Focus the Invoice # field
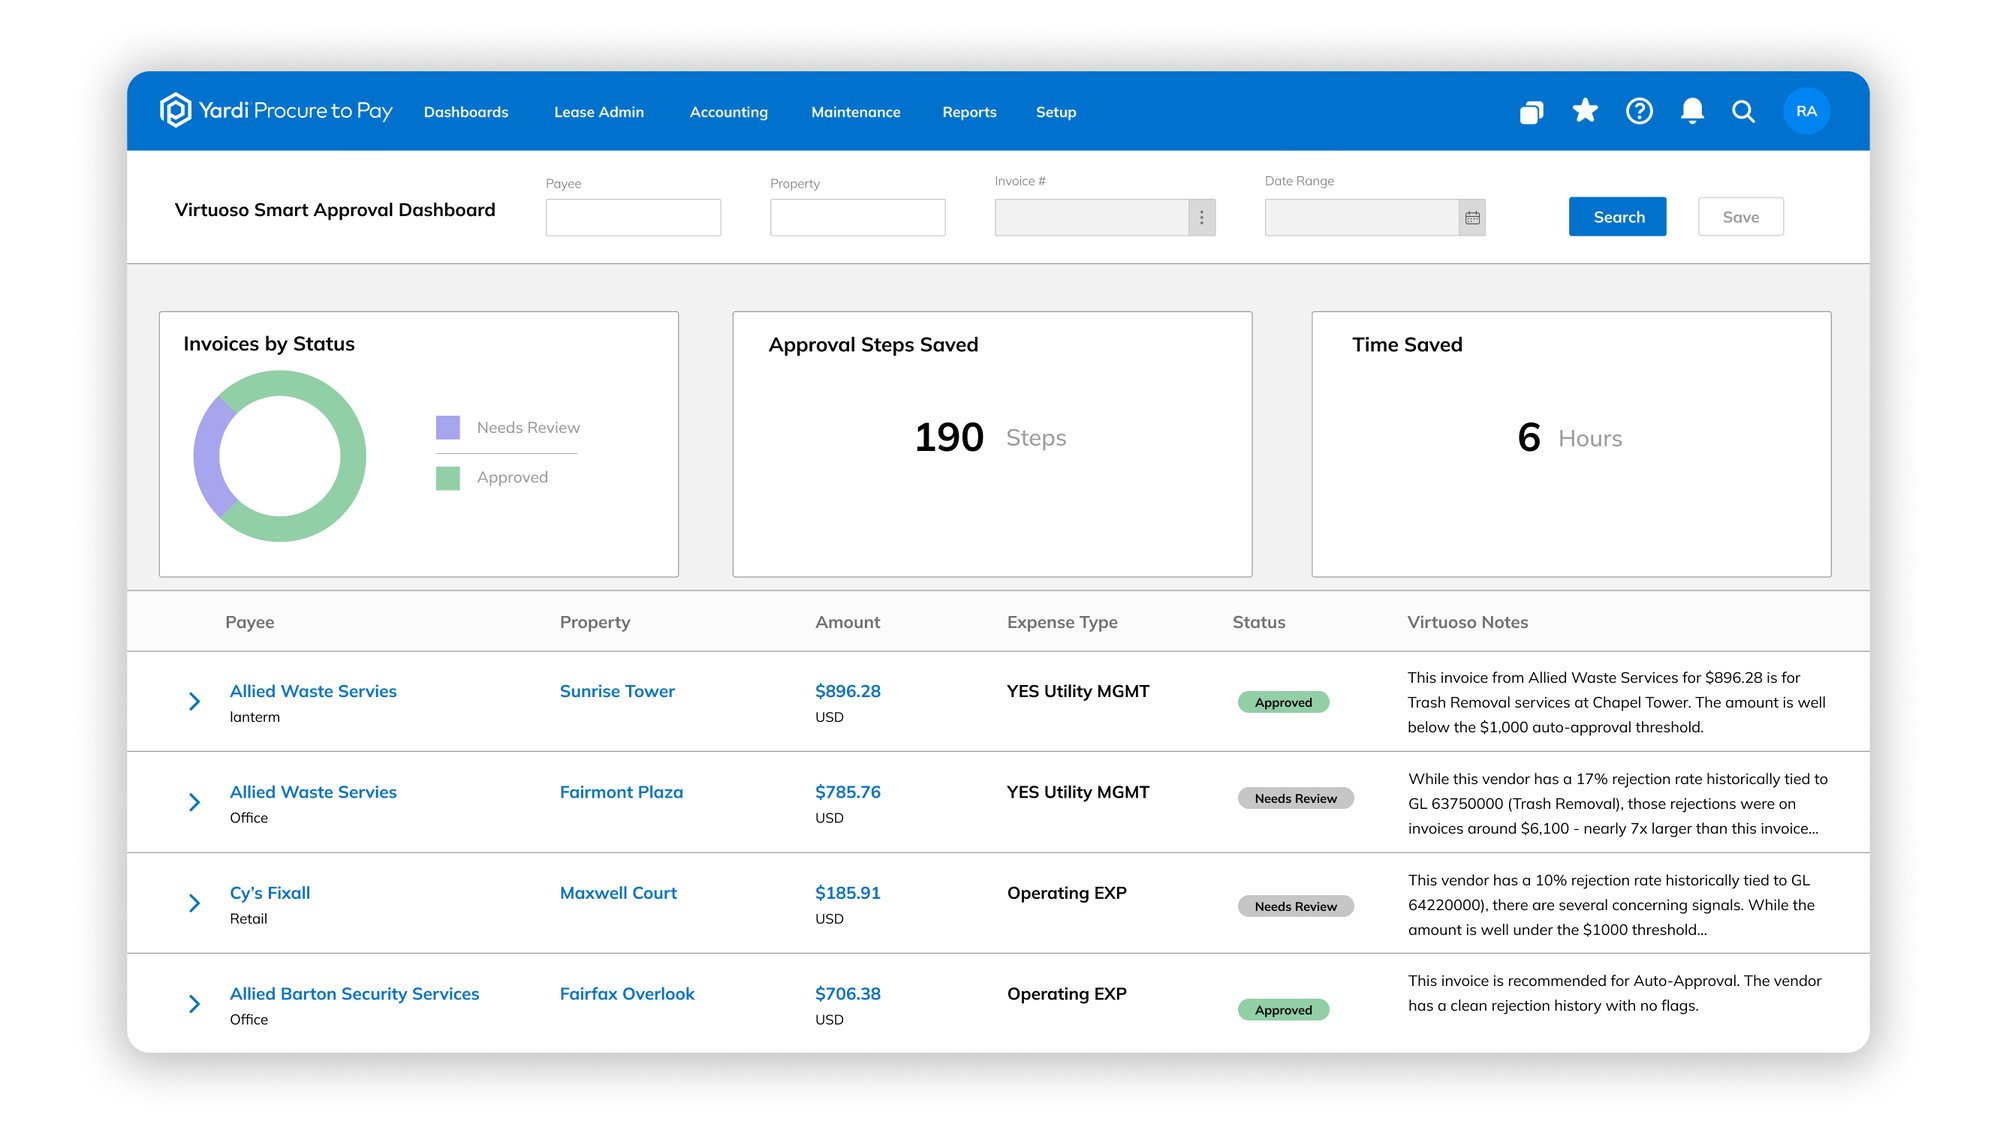The width and height of the screenshot is (2000, 1124). coord(1092,218)
